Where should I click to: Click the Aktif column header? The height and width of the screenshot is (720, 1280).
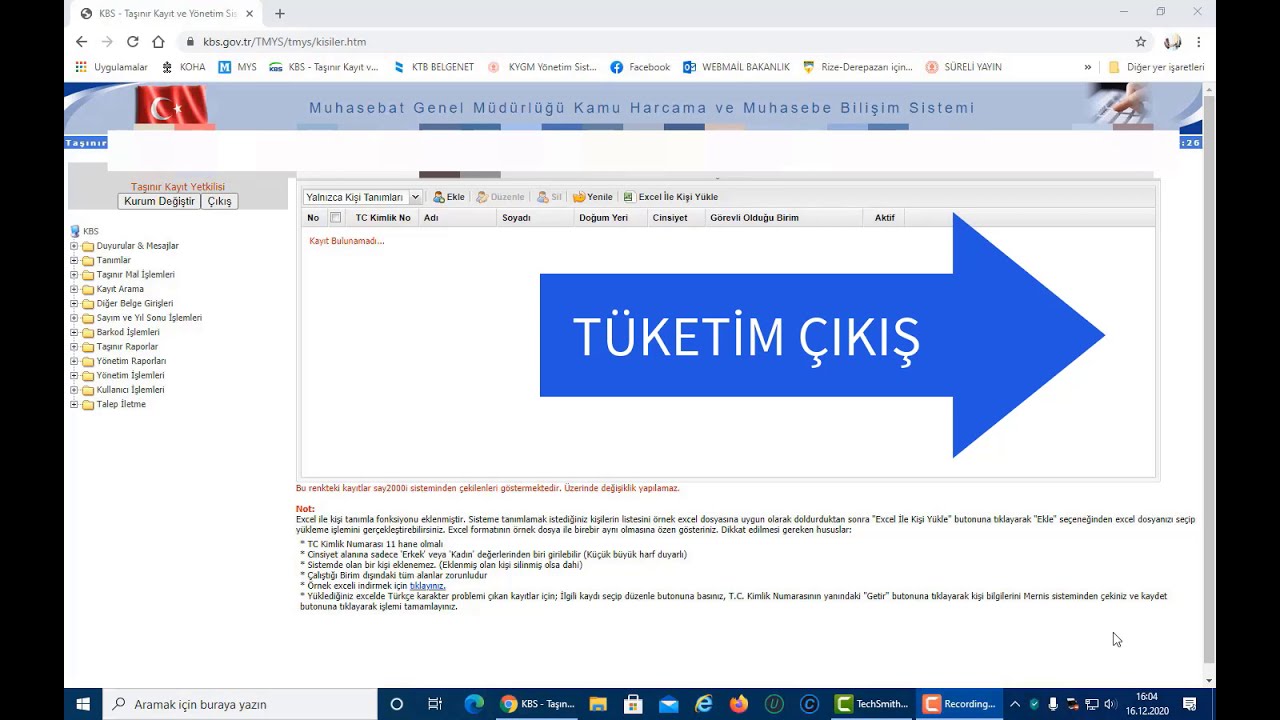[884, 217]
